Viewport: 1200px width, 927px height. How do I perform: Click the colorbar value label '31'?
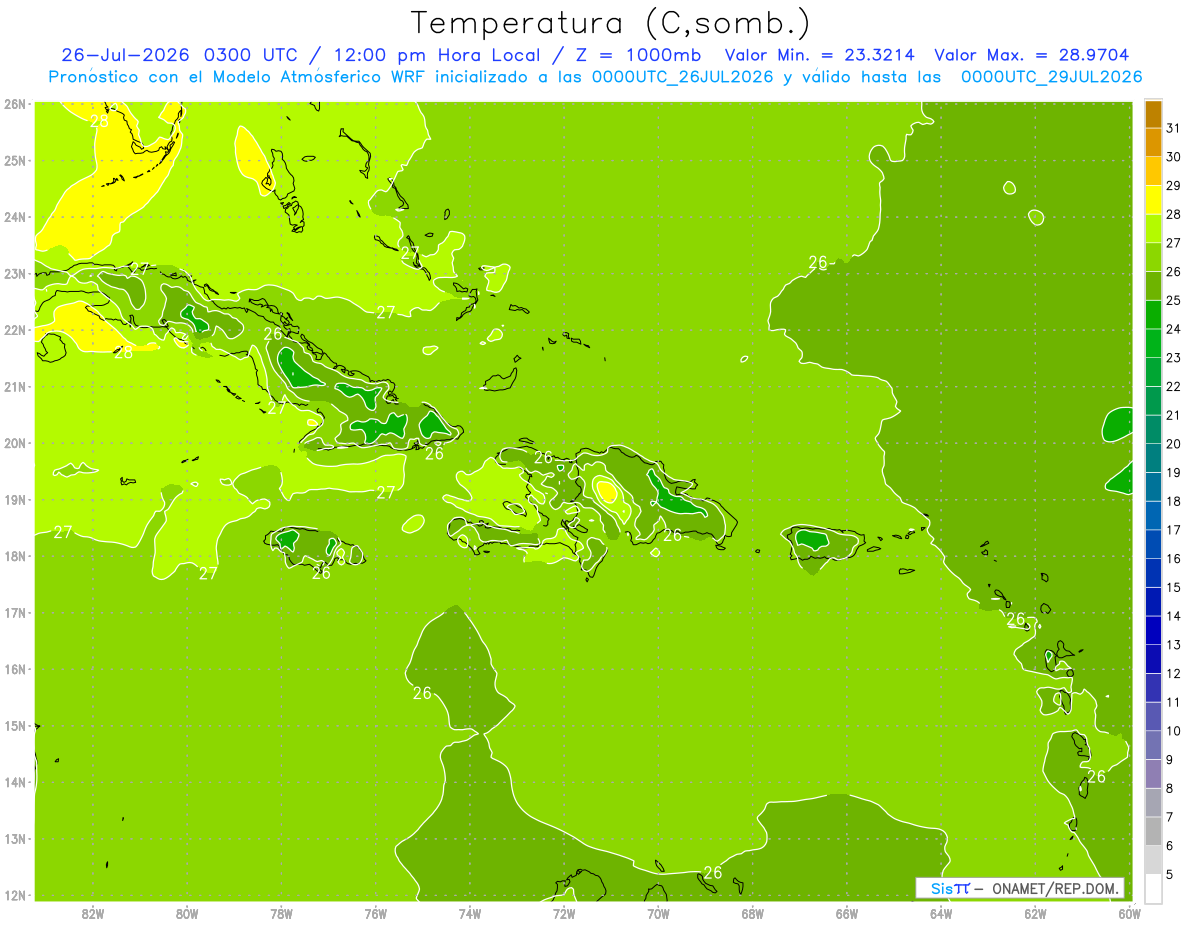tap(1173, 128)
